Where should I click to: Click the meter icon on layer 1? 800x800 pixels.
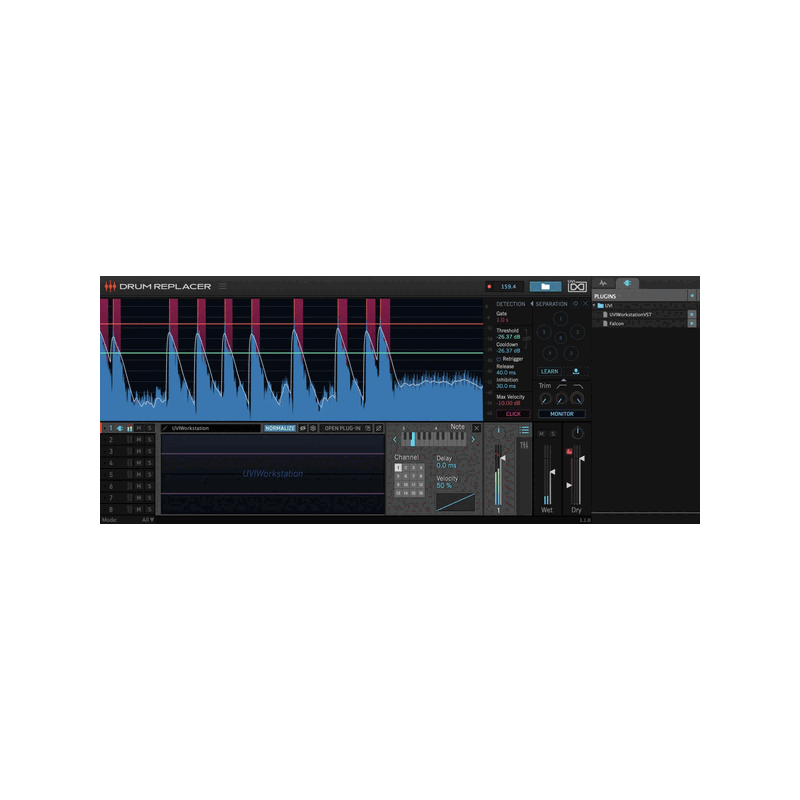pyautogui.click(x=130, y=428)
